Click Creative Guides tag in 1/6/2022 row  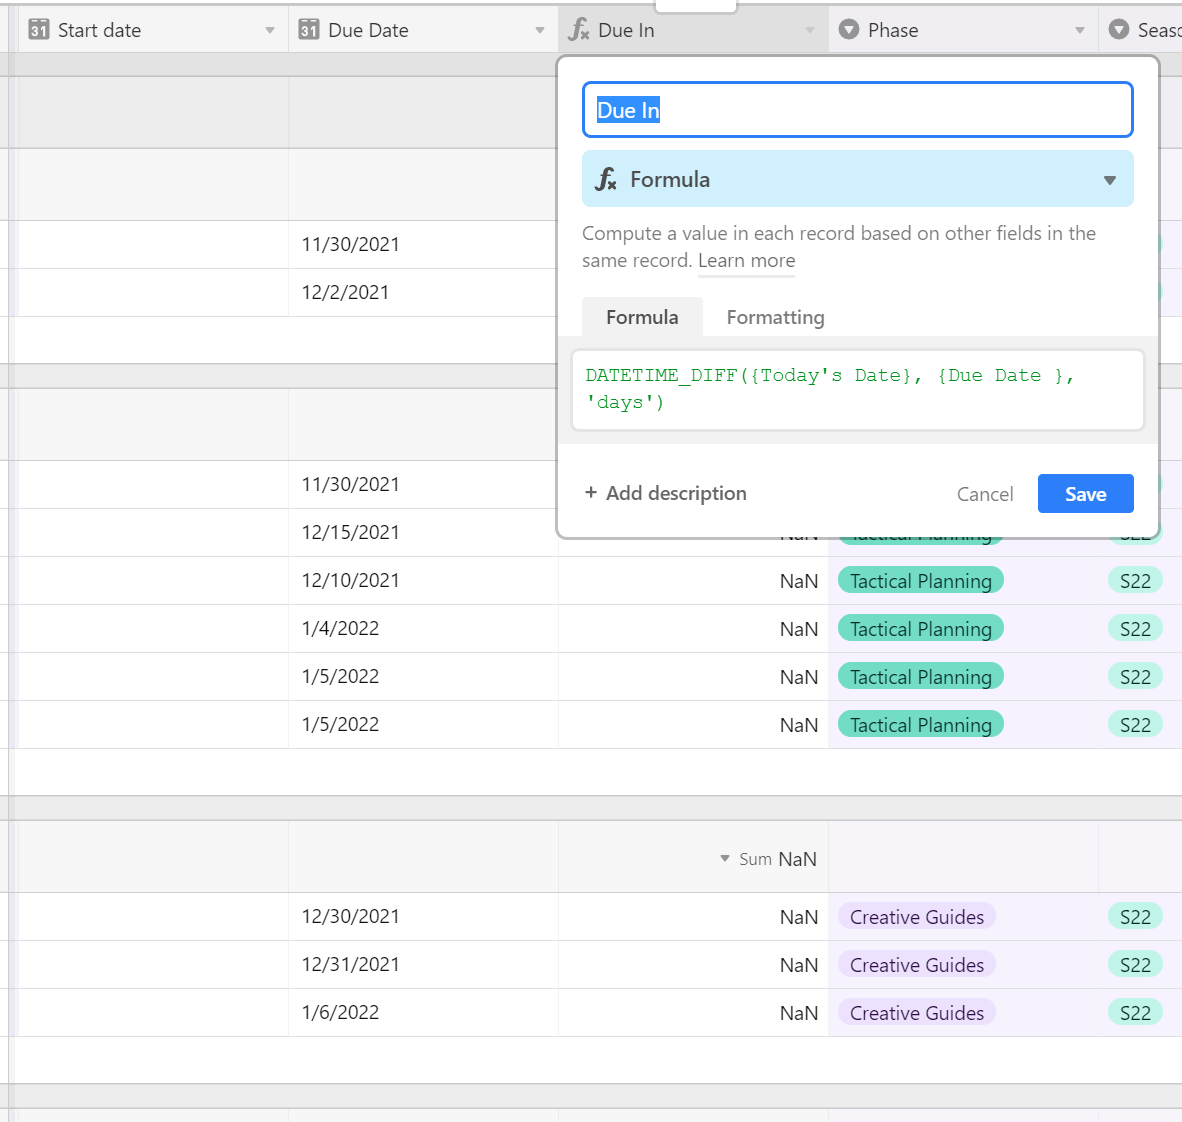[x=917, y=1013]
